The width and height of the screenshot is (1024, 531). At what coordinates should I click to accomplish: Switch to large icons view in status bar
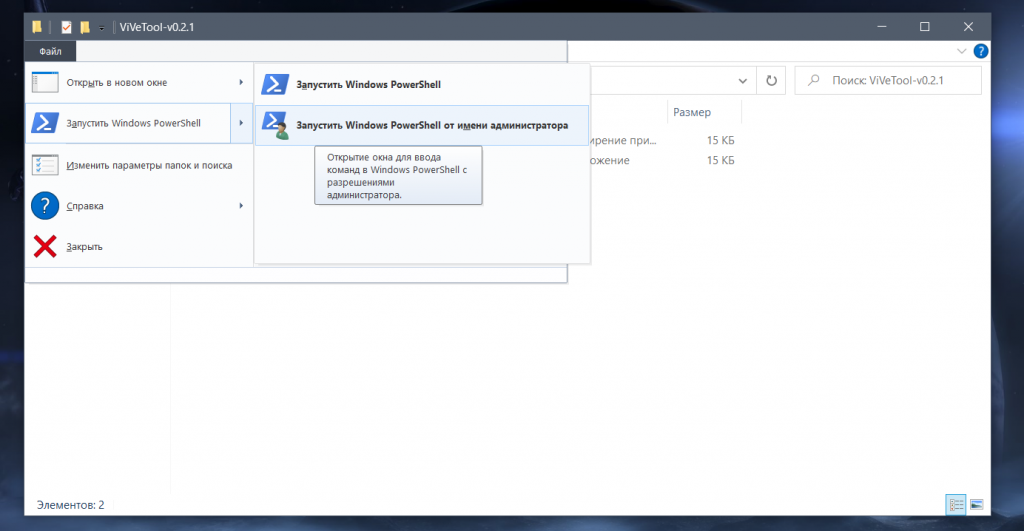coord(977,504)
